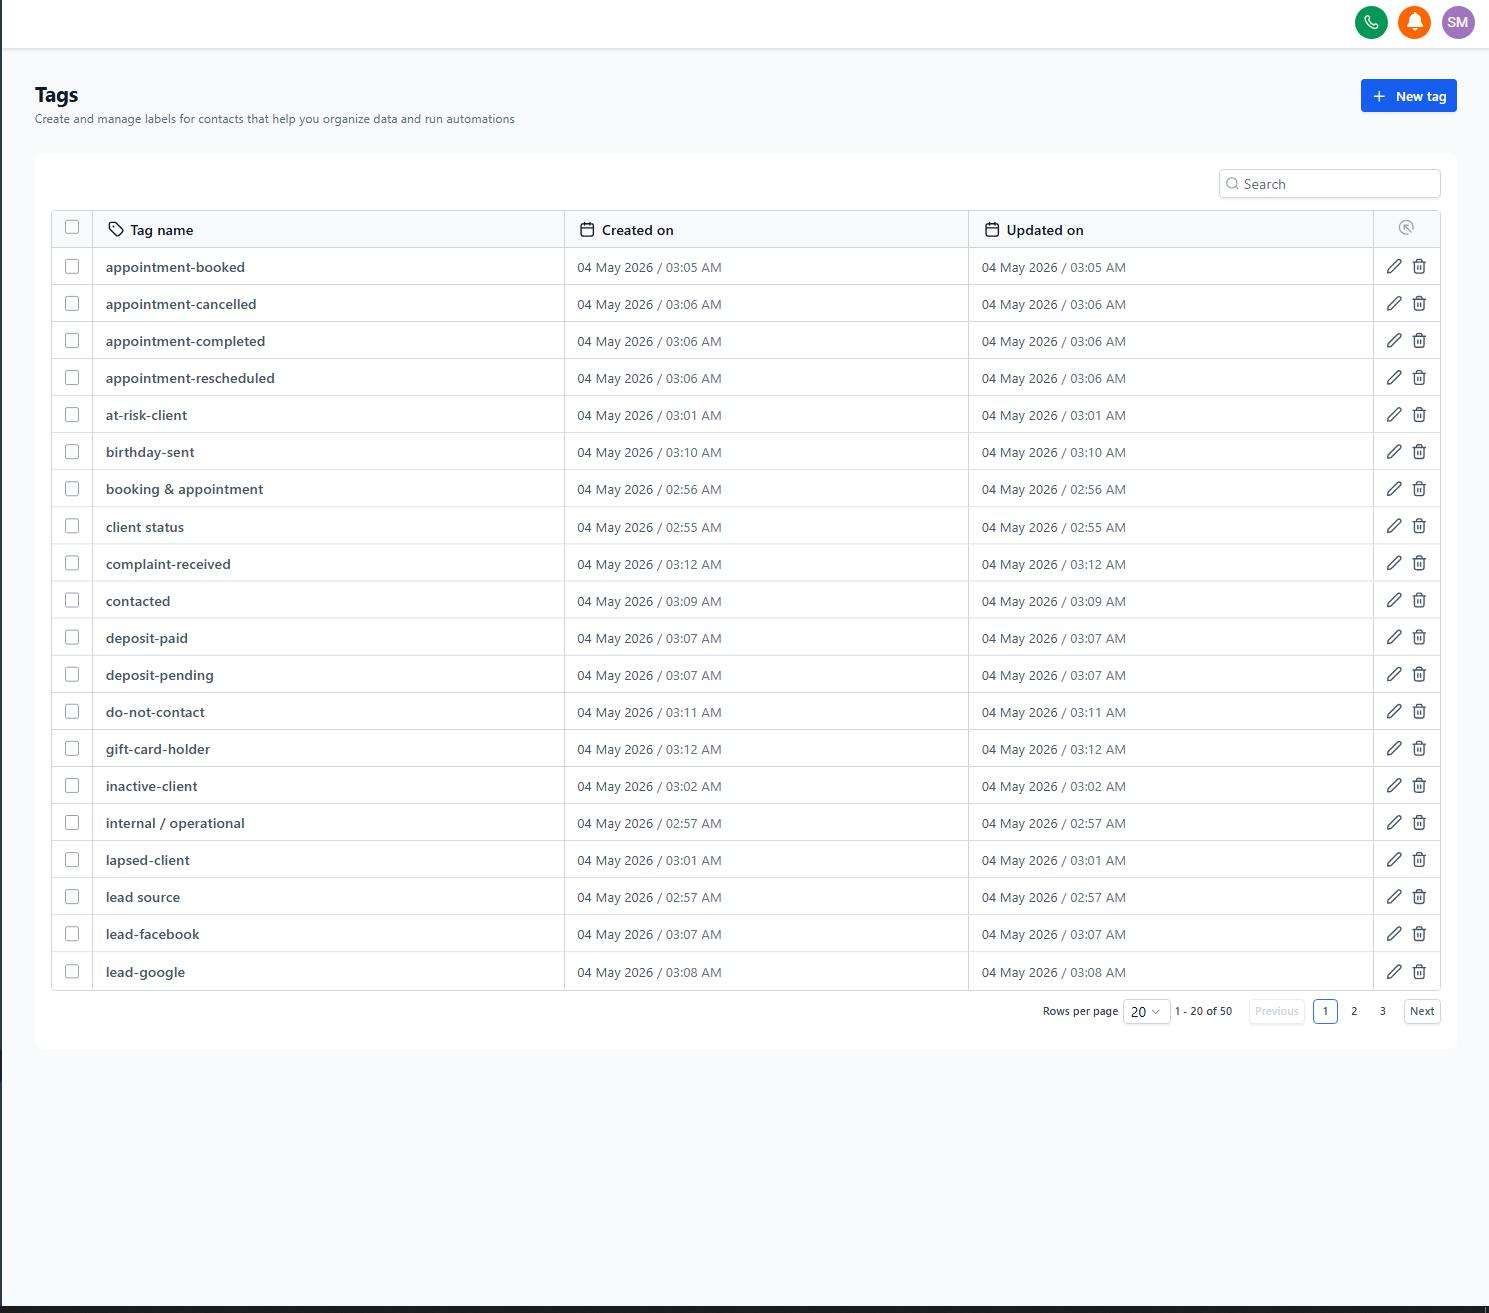Delete the contacted tag
The image size is (1489, 1313).
[x=1419, y=600]
